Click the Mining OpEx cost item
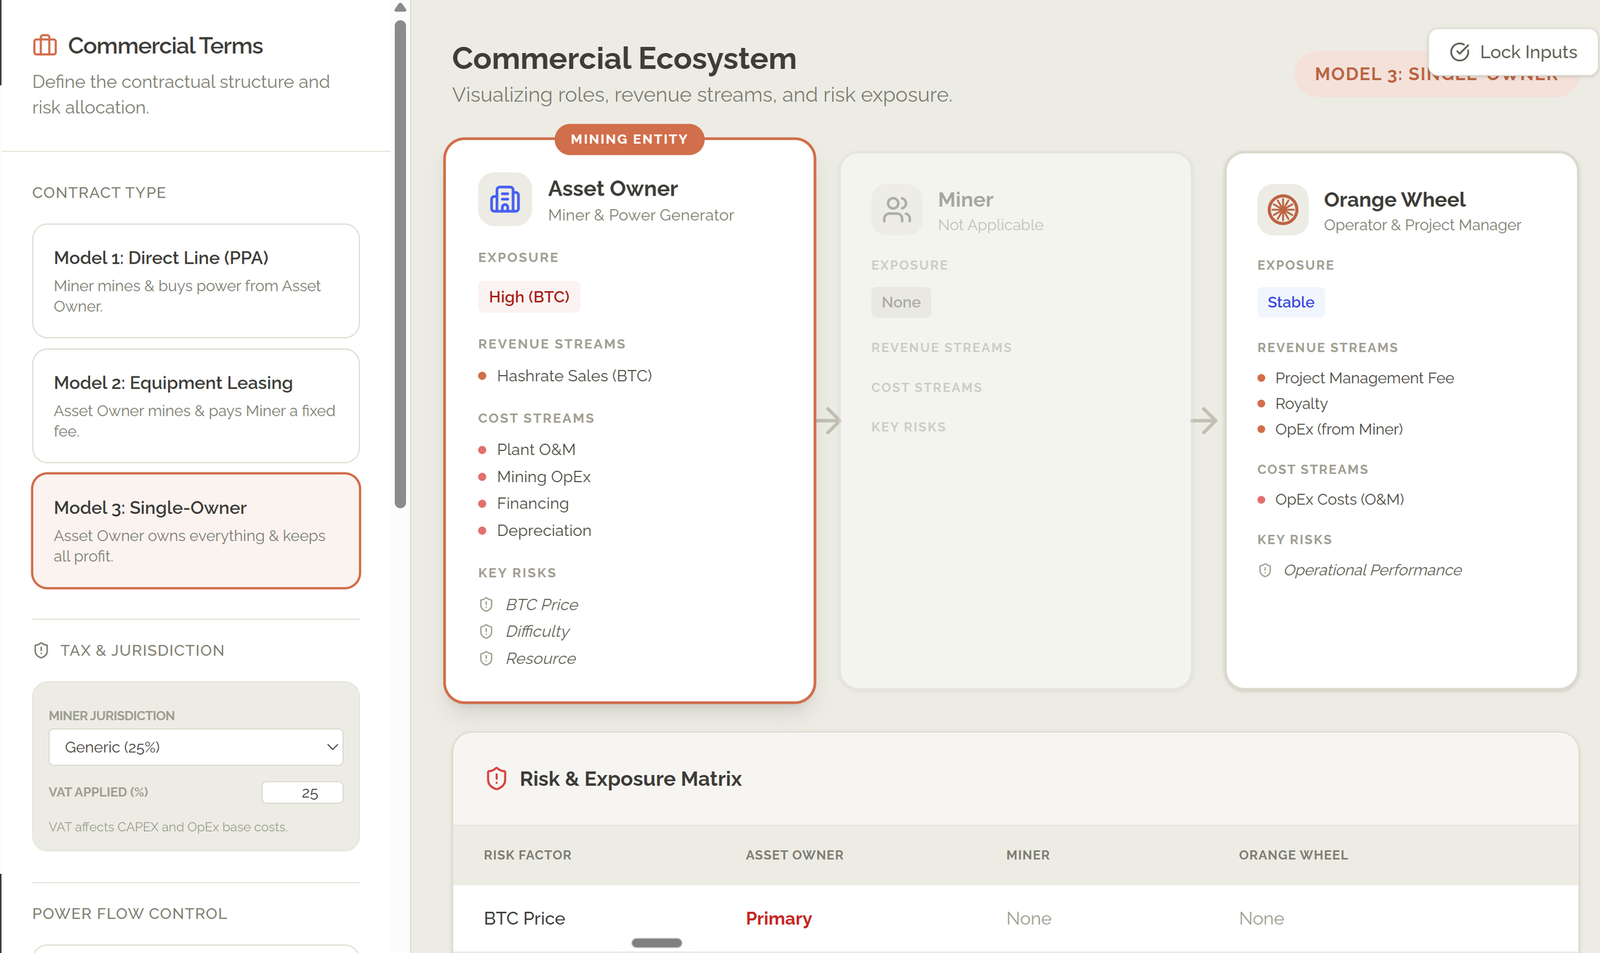The width and height of the screenshot is (1600, 953). coord(544,477)
